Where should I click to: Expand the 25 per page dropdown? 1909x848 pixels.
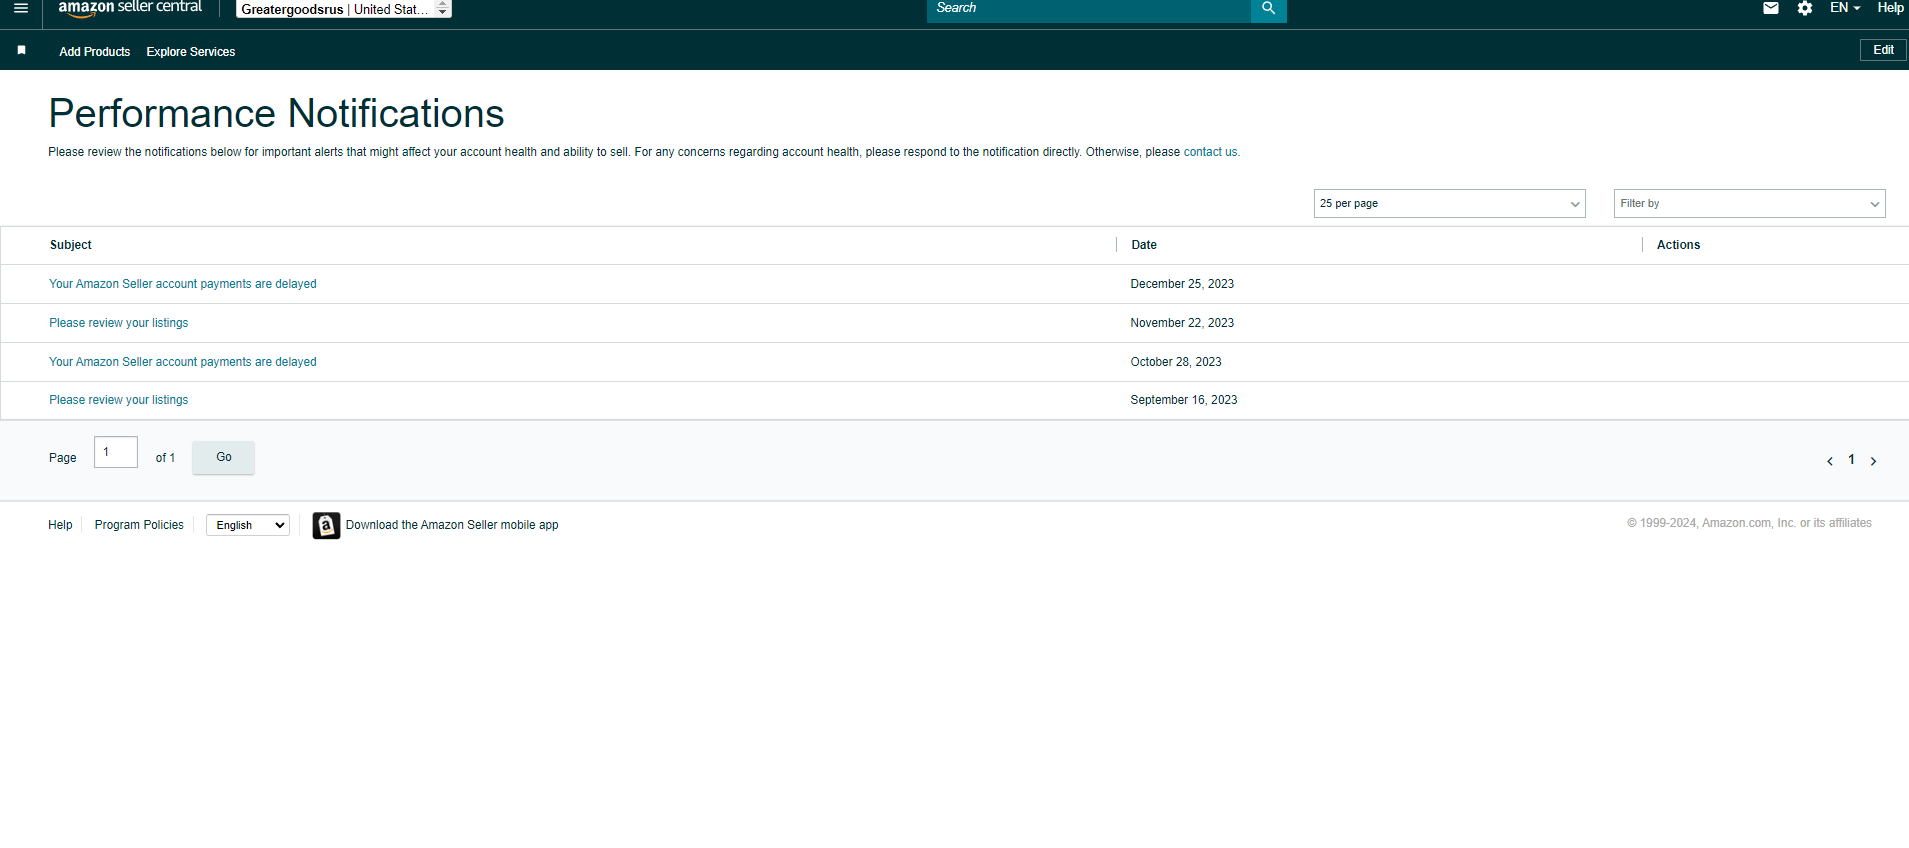pyautogui.click(x=1449, y=203)
